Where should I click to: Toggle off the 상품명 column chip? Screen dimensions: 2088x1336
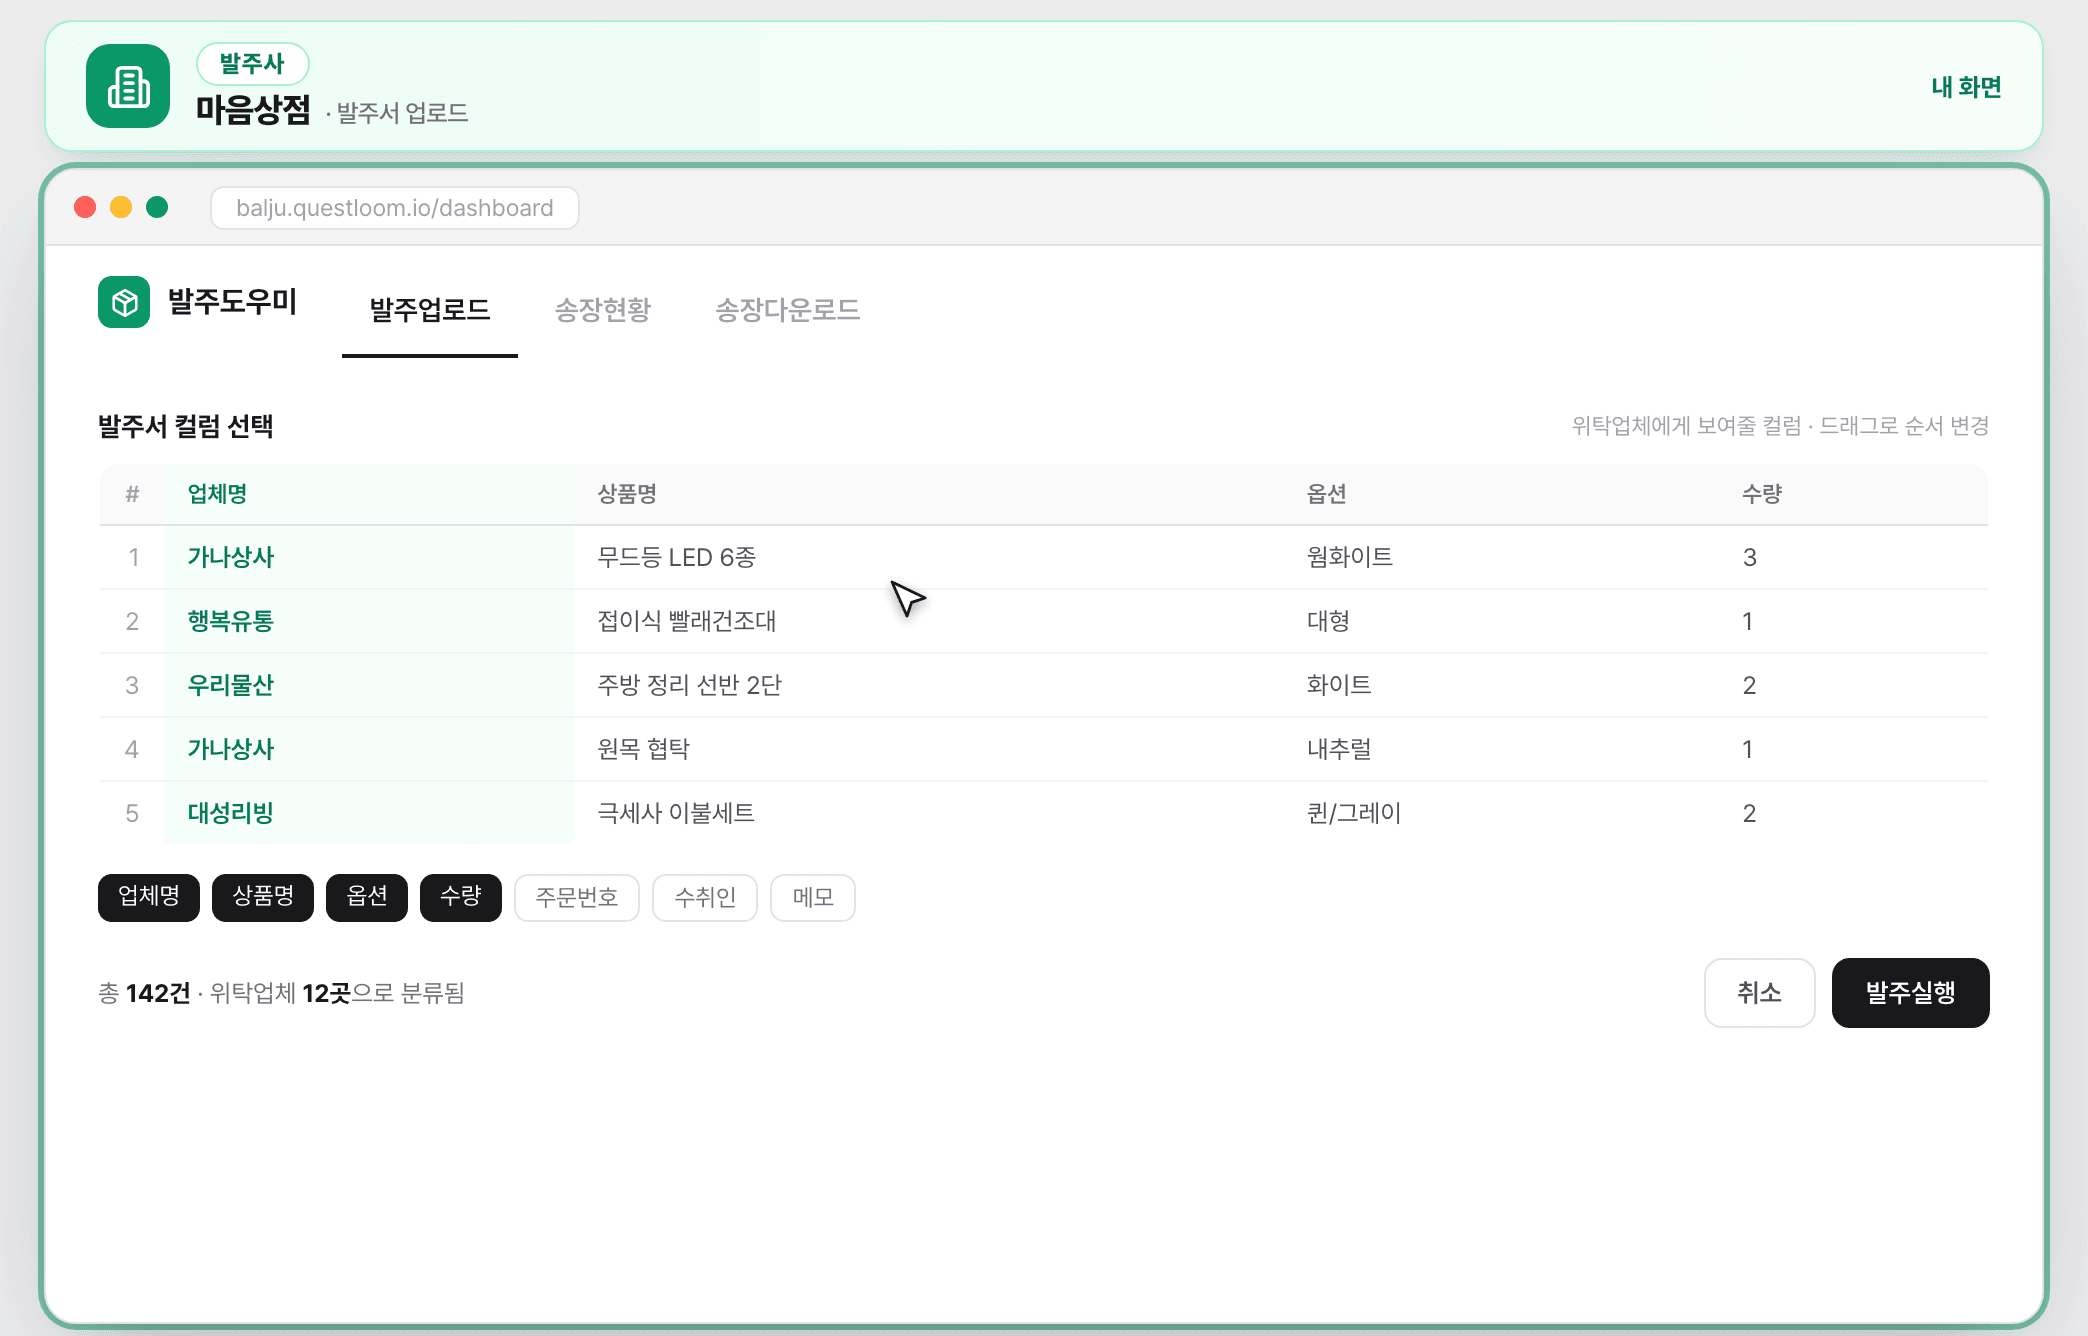click(x=263, y=897)
